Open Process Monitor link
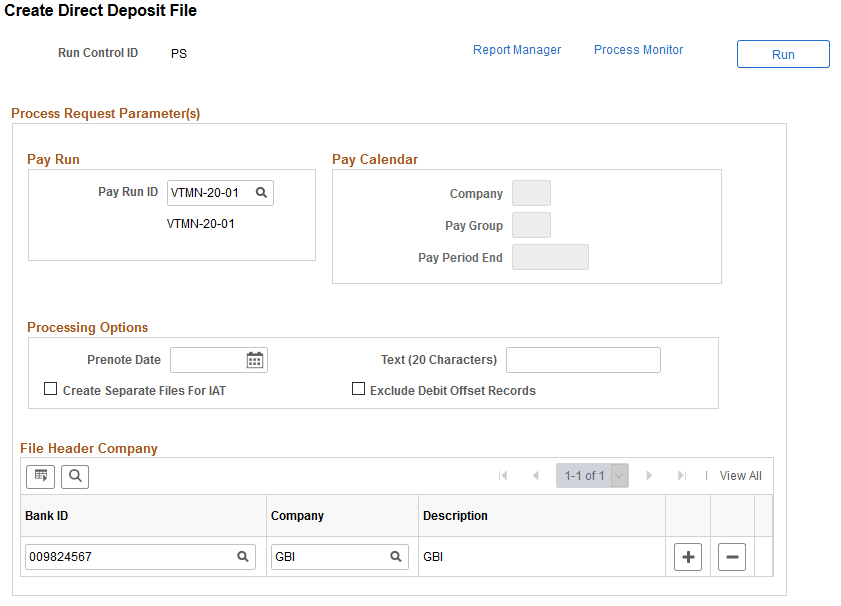This screenshot has height=606, width=841. click(638, 50)
